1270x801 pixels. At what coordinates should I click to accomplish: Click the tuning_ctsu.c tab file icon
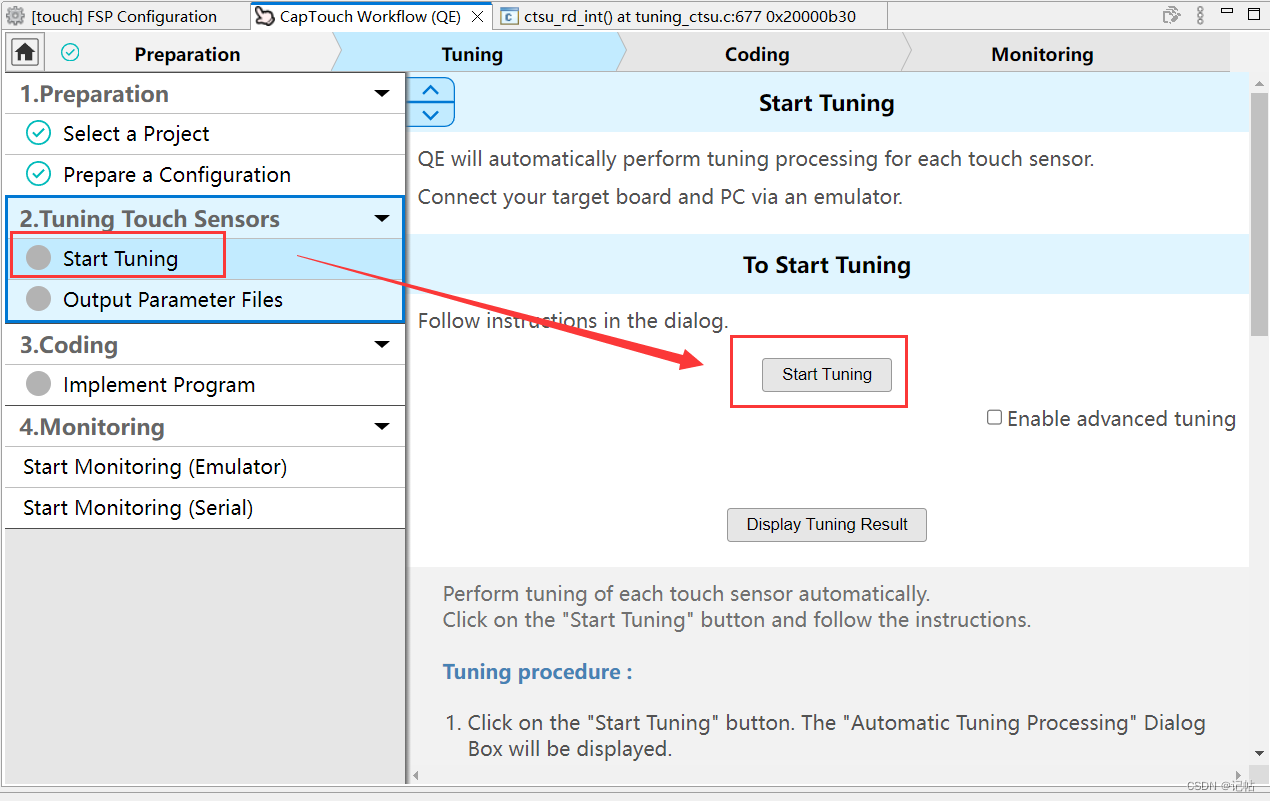click(509, 16)
